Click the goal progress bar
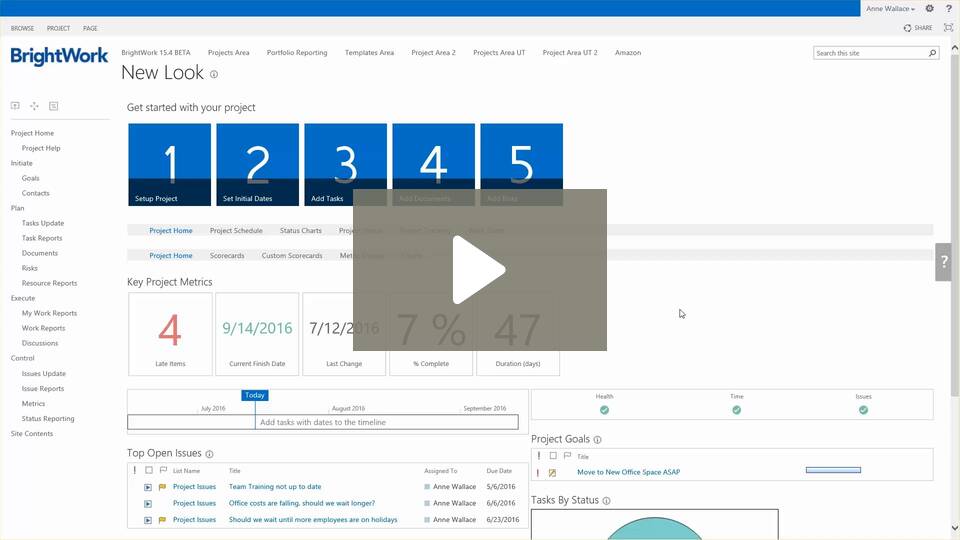The height and width of the screenshot is (540, 960). coord(833,470)
